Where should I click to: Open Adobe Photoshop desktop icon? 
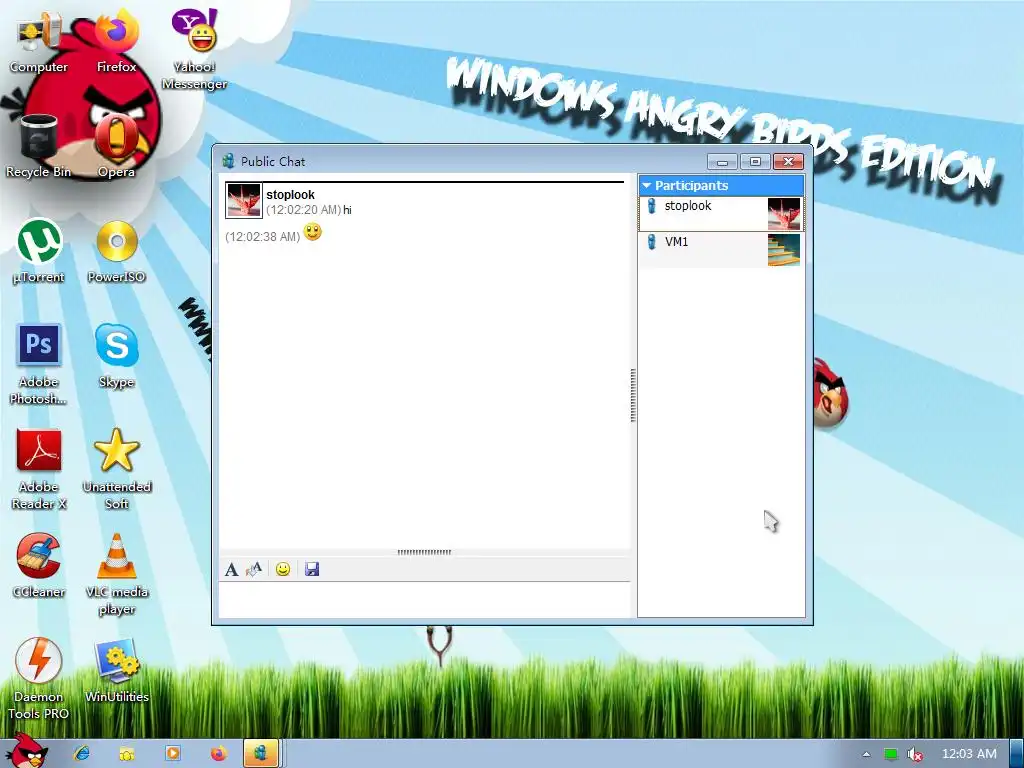(x=39, y=364)
